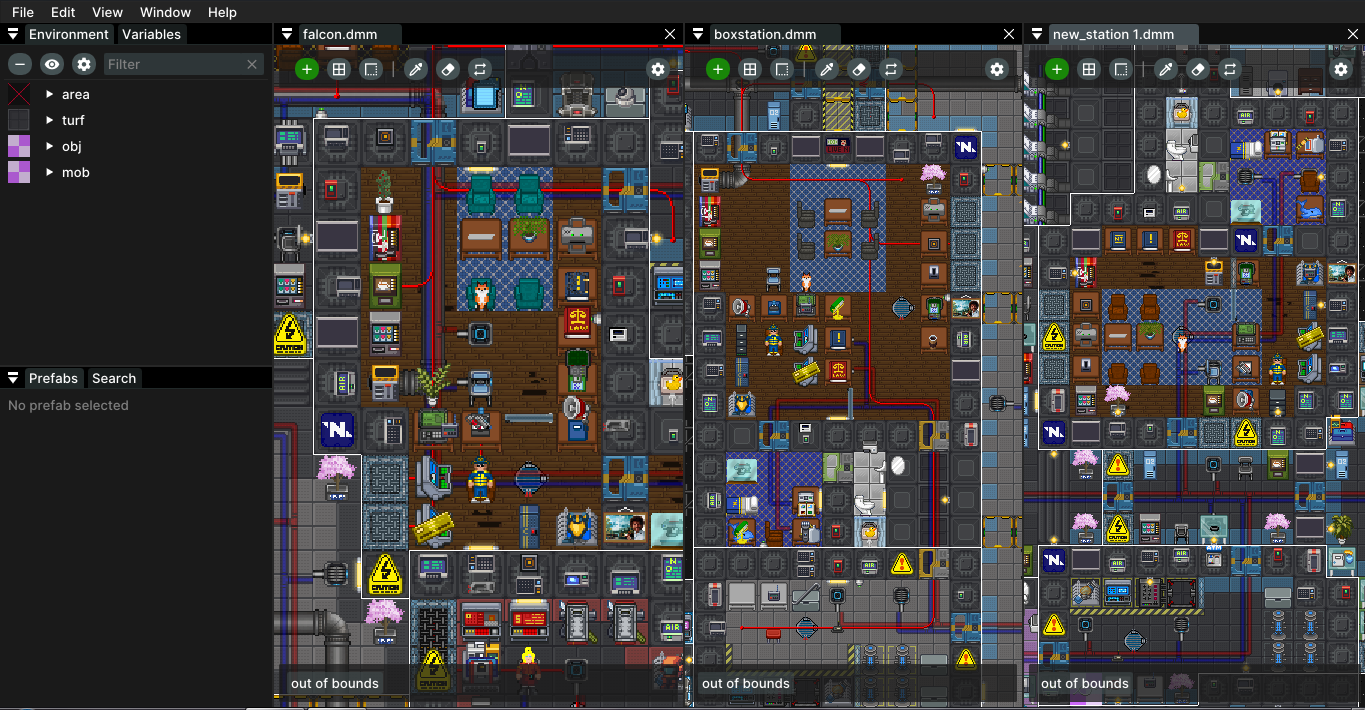Select the eraser tool in new_station 1.dmm

coord(1198,69)
